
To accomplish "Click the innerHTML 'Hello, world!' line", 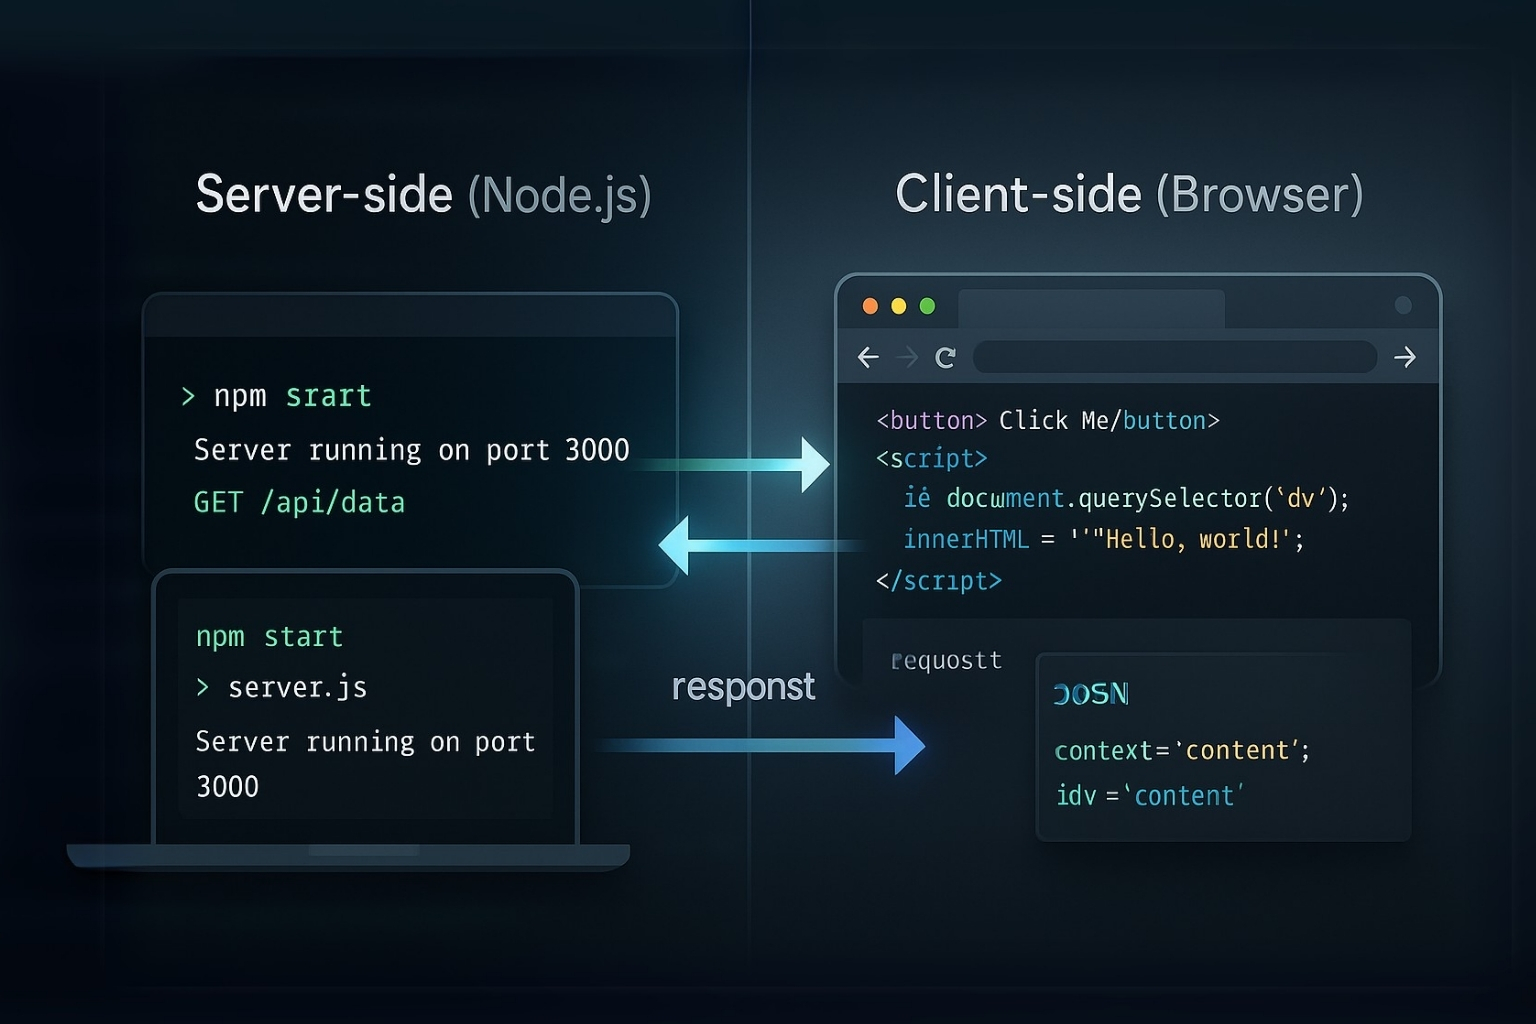I will pyautogui.click(x=1103, y=539).
